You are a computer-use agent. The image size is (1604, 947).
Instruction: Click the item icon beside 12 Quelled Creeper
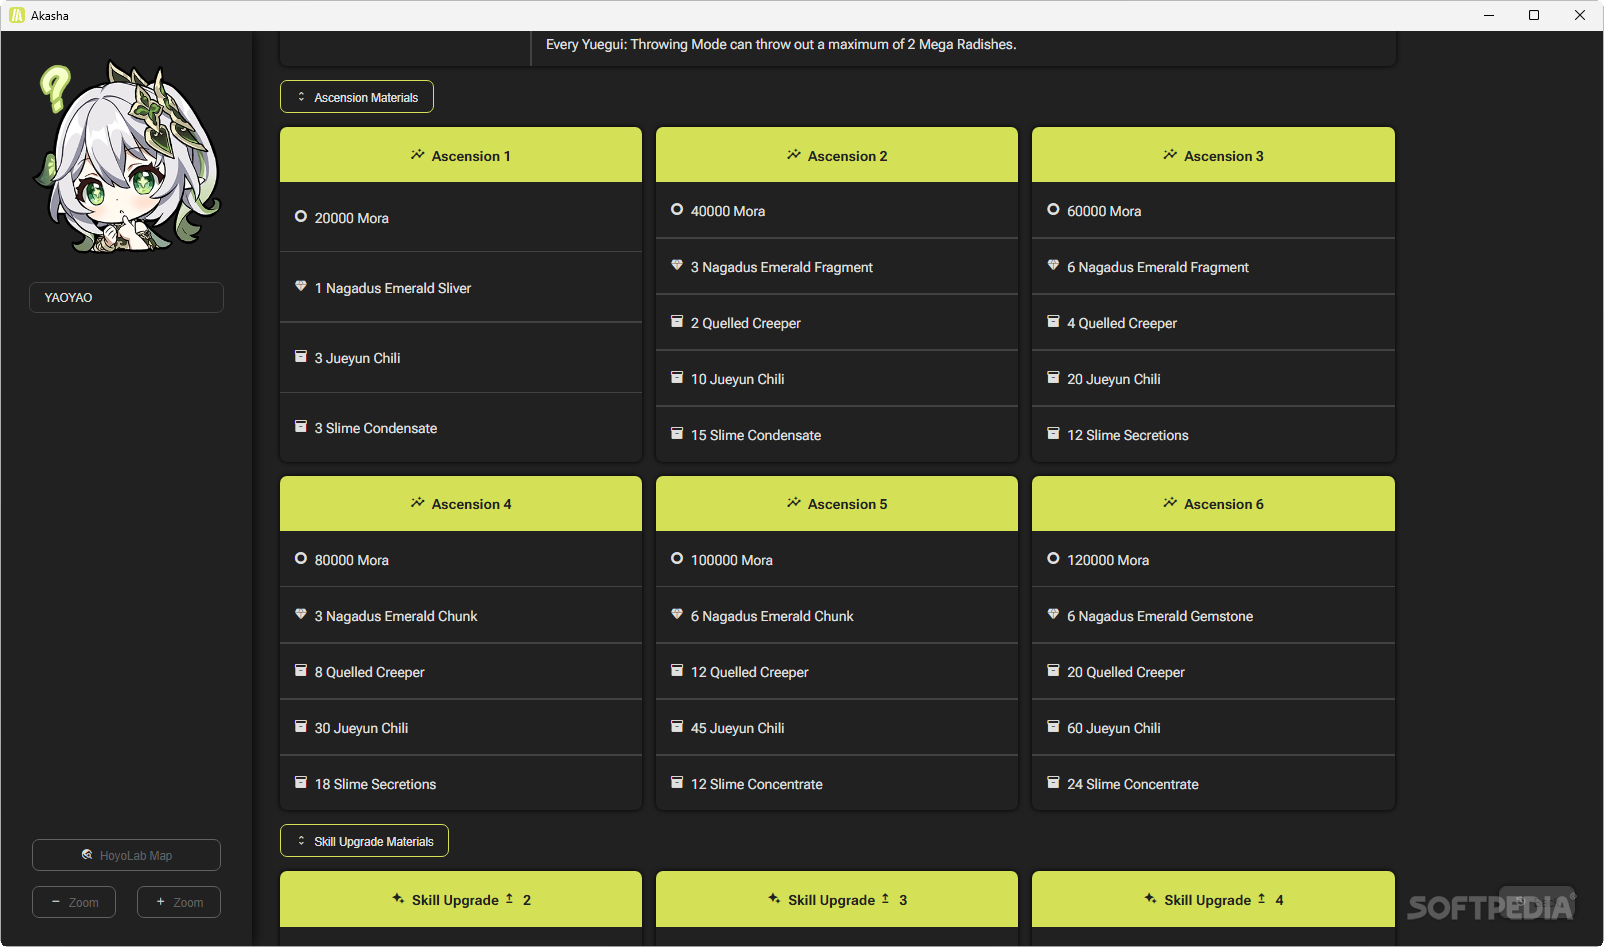677,670
